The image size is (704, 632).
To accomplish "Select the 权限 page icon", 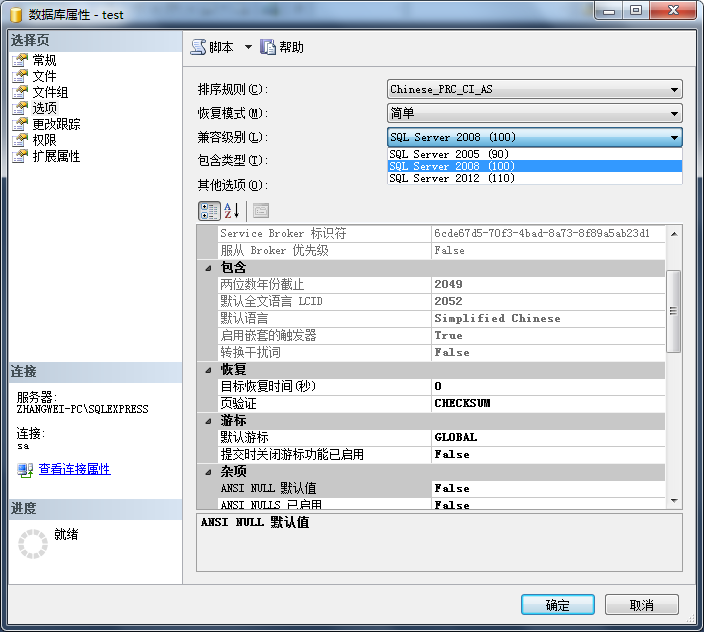I will click(x=20, y=140).
